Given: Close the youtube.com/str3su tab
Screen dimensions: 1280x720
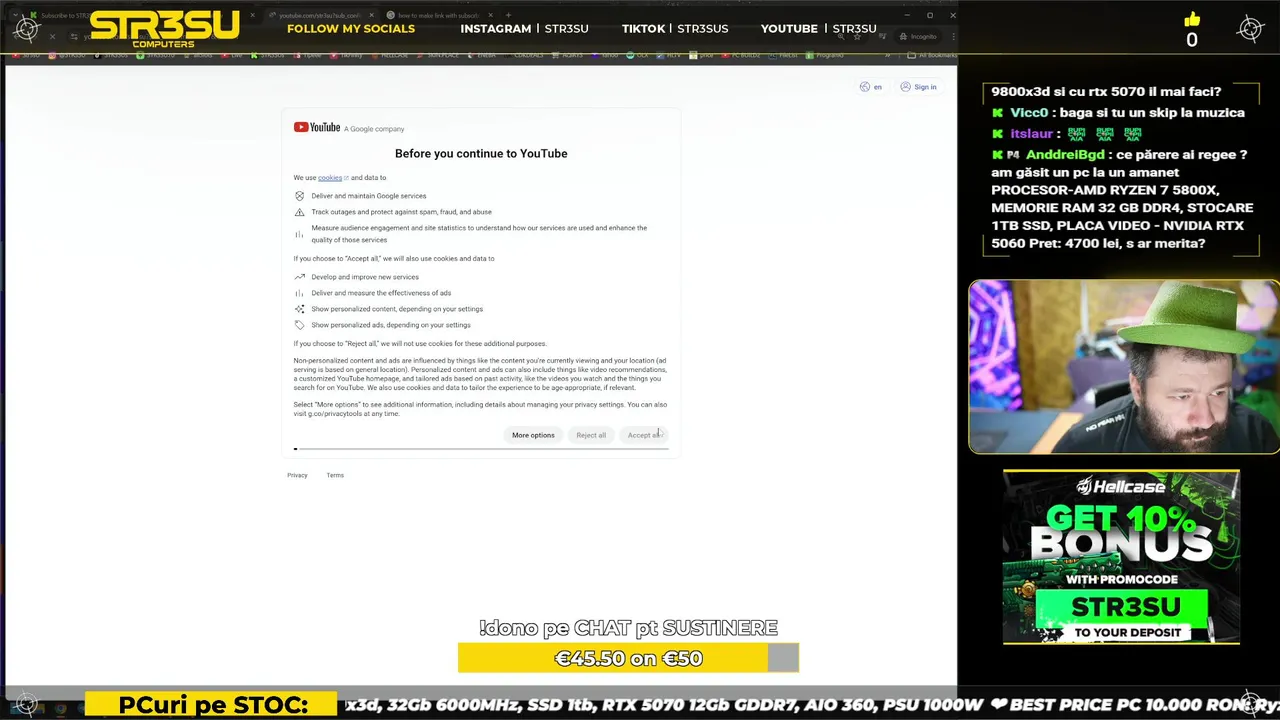Looking at the screenshot, I should click(x=372, y=16).
